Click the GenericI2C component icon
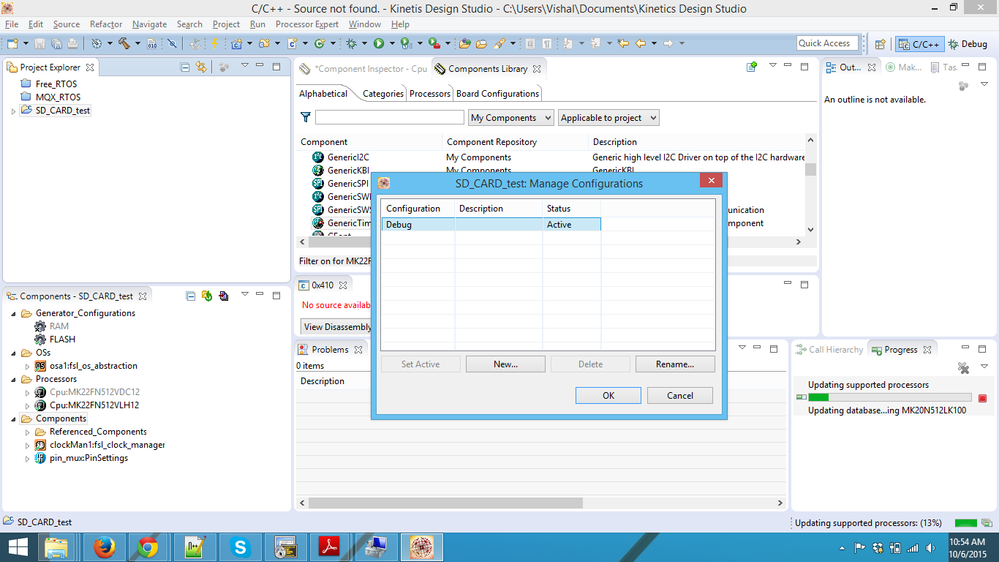This screenshot has width=999, height=562. [318, 157]
